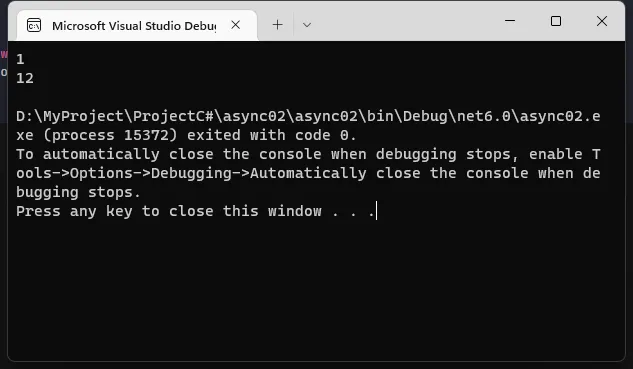Click the 'bugging stops.' line

[78, 192]
